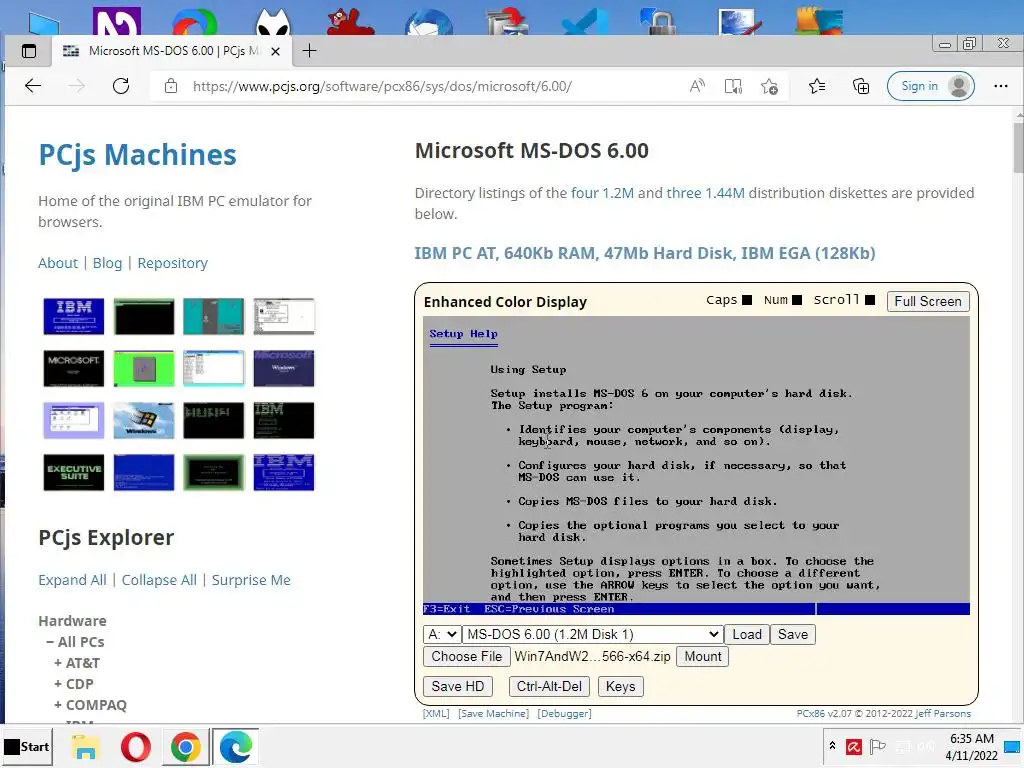Click inside the emulator Setup Help screen
1024x768 pixels.
pos(696,466)
